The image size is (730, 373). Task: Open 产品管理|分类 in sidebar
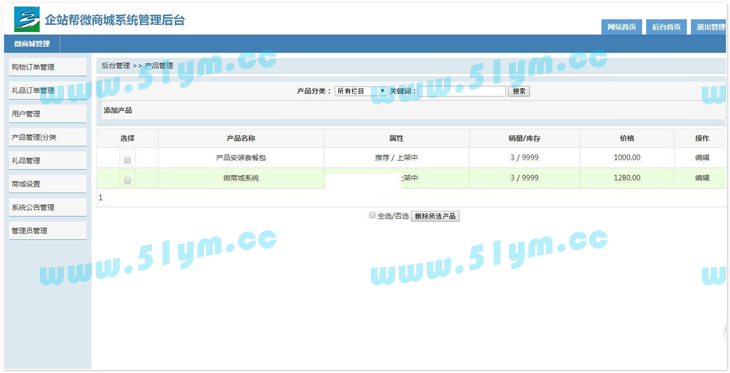click(47, 137)
